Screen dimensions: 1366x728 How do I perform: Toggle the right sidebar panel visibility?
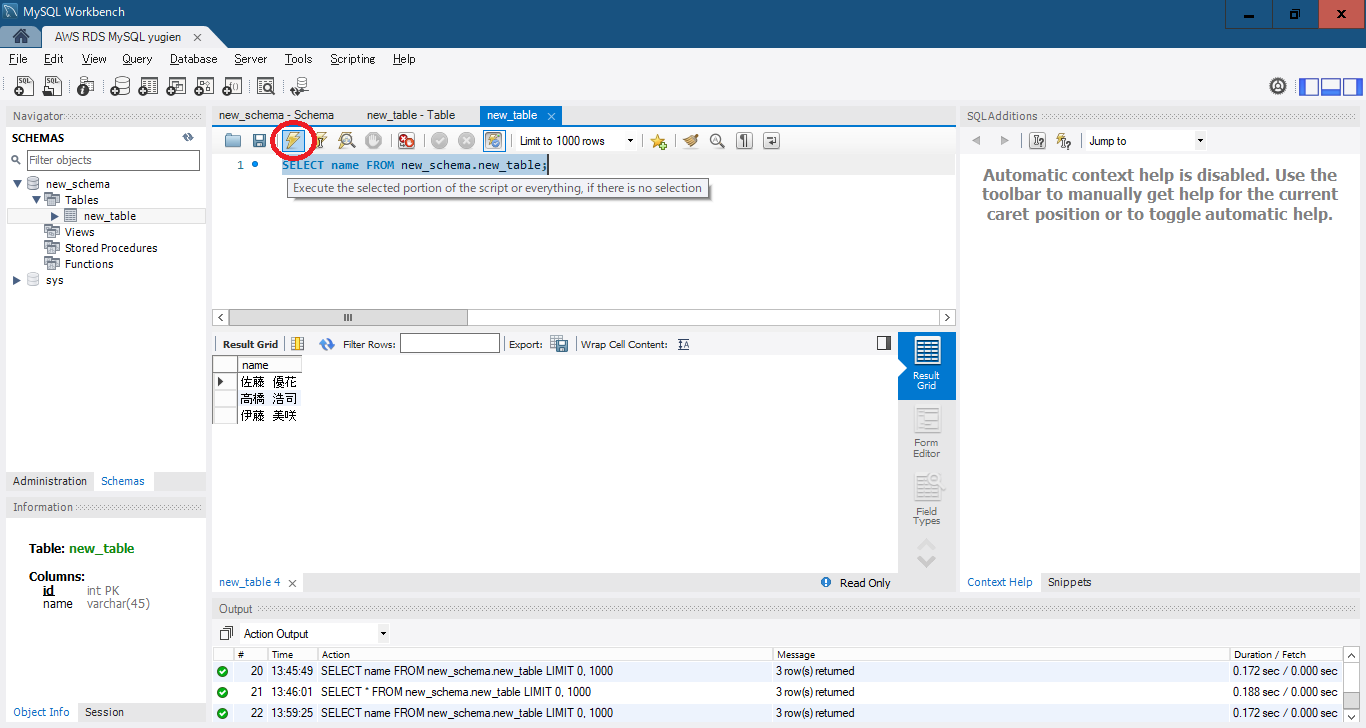[x=1352, y=87]
